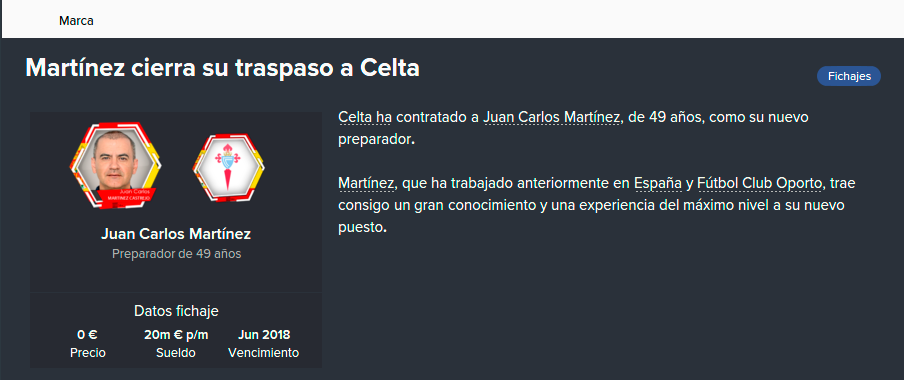
Task: Click Juan Carlos Martínez's portrait photo
Action: click(x=115, y=165)
